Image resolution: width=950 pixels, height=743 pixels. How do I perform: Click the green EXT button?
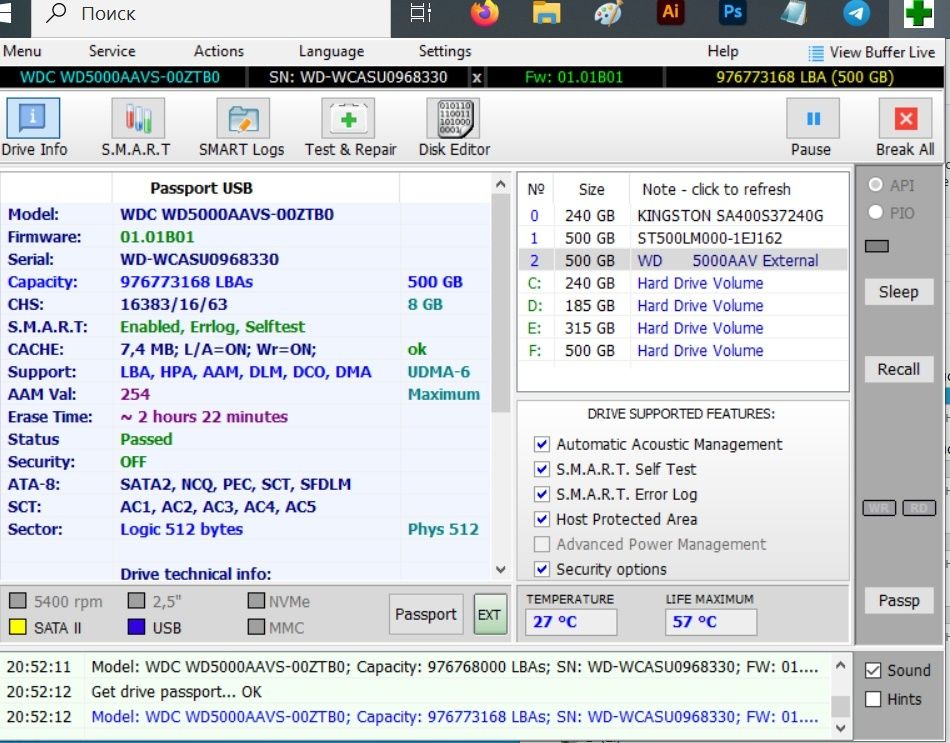pos(490,614)
